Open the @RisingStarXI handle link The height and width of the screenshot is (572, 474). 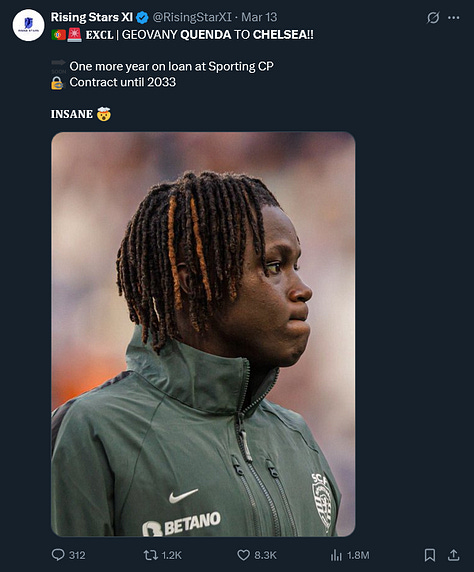[192, 17]
